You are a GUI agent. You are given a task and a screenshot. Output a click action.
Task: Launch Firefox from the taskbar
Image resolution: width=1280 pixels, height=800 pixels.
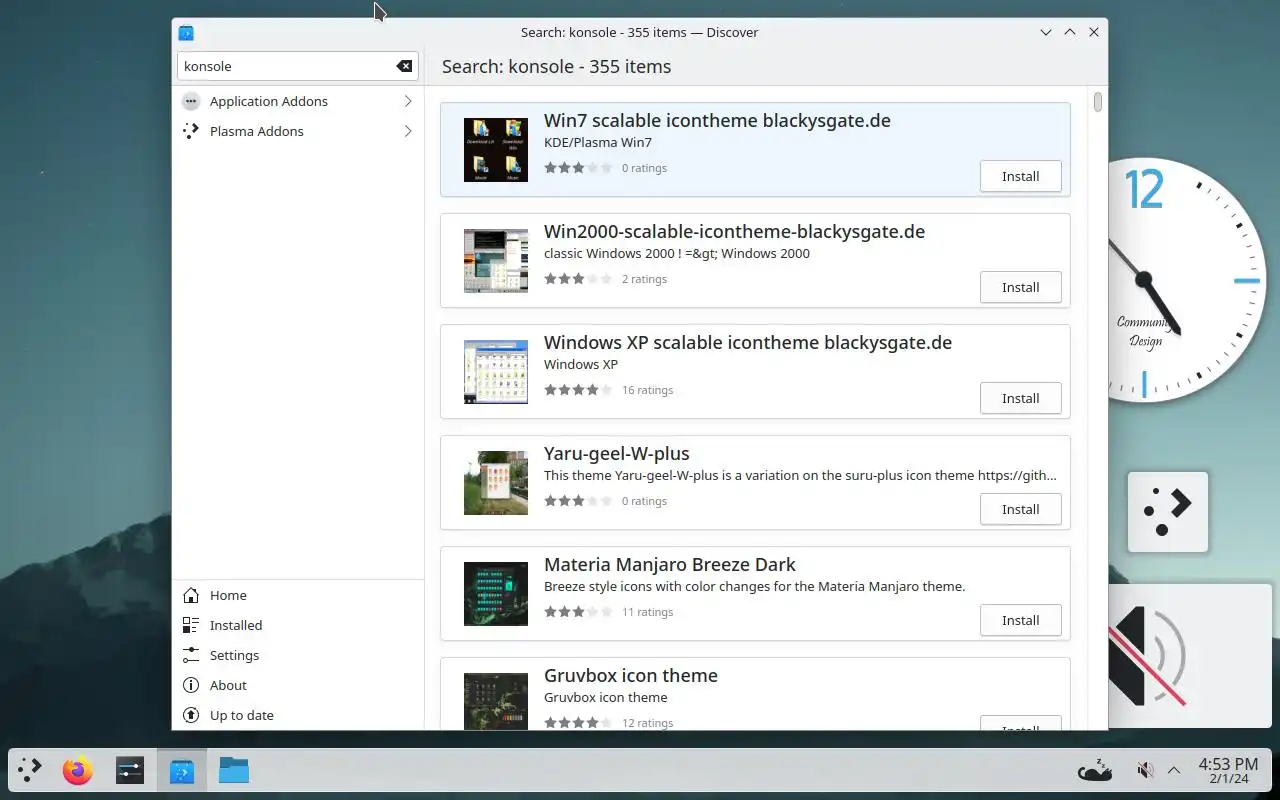click(77, 770)
